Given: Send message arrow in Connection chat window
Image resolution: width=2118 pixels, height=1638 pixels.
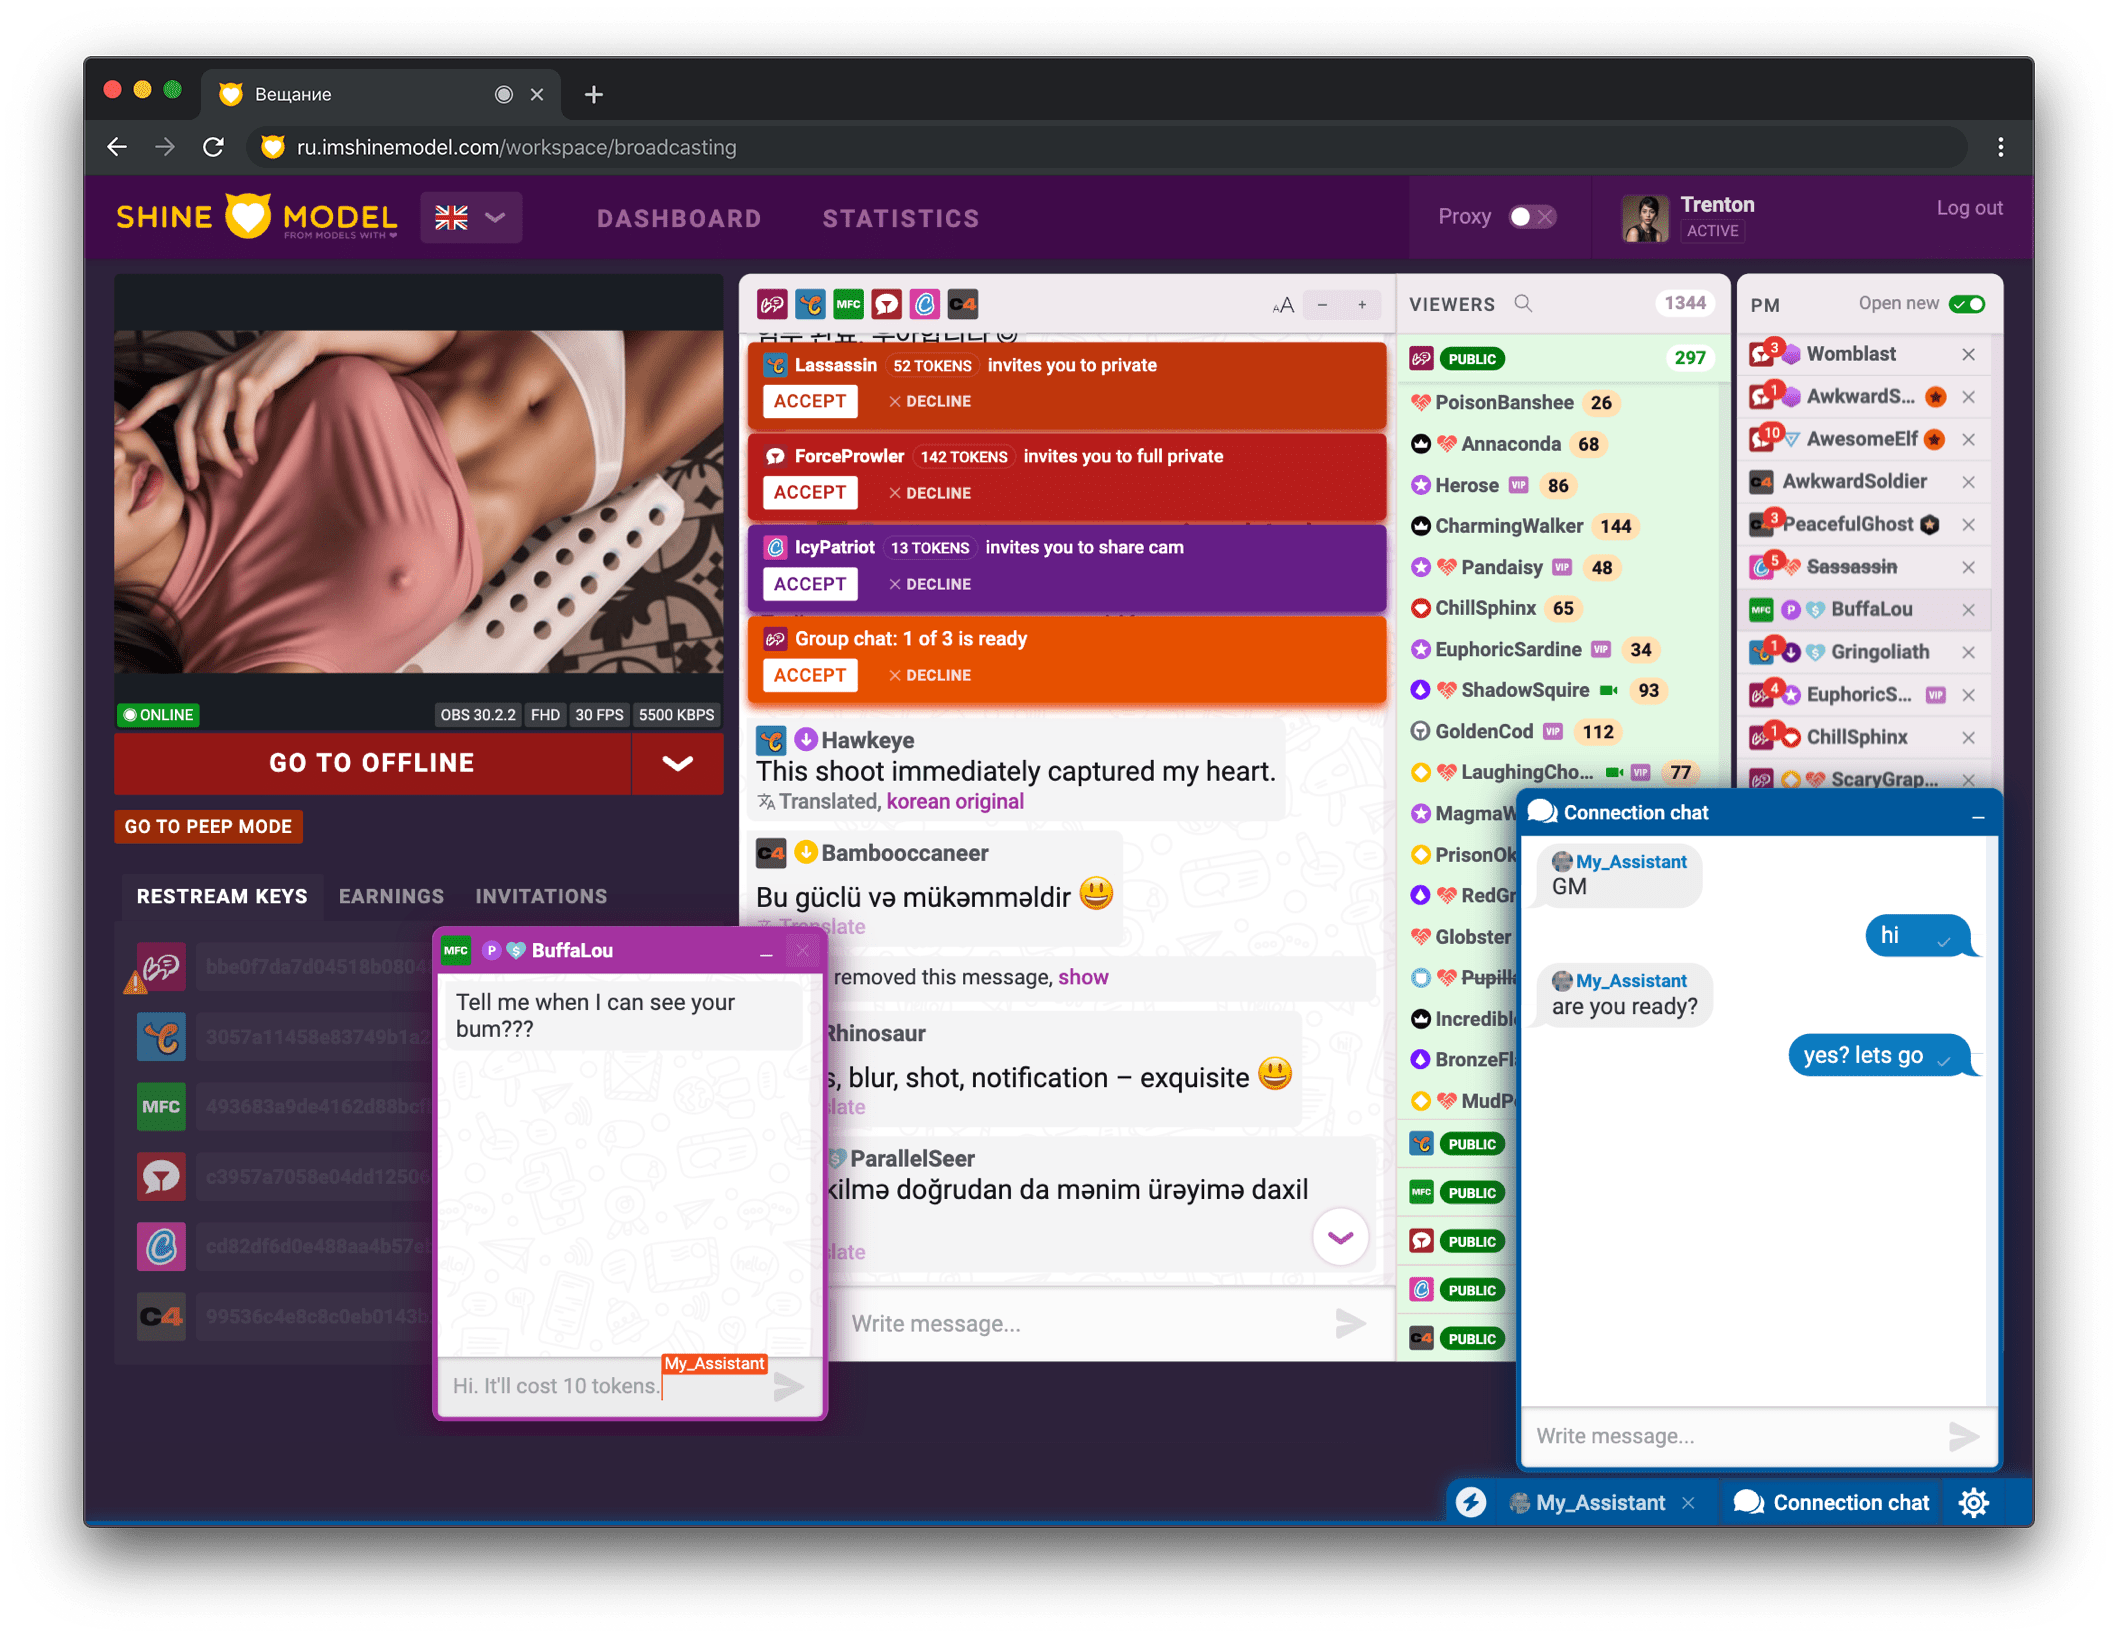Looking at the screenshot, I should point(1963,1436).
